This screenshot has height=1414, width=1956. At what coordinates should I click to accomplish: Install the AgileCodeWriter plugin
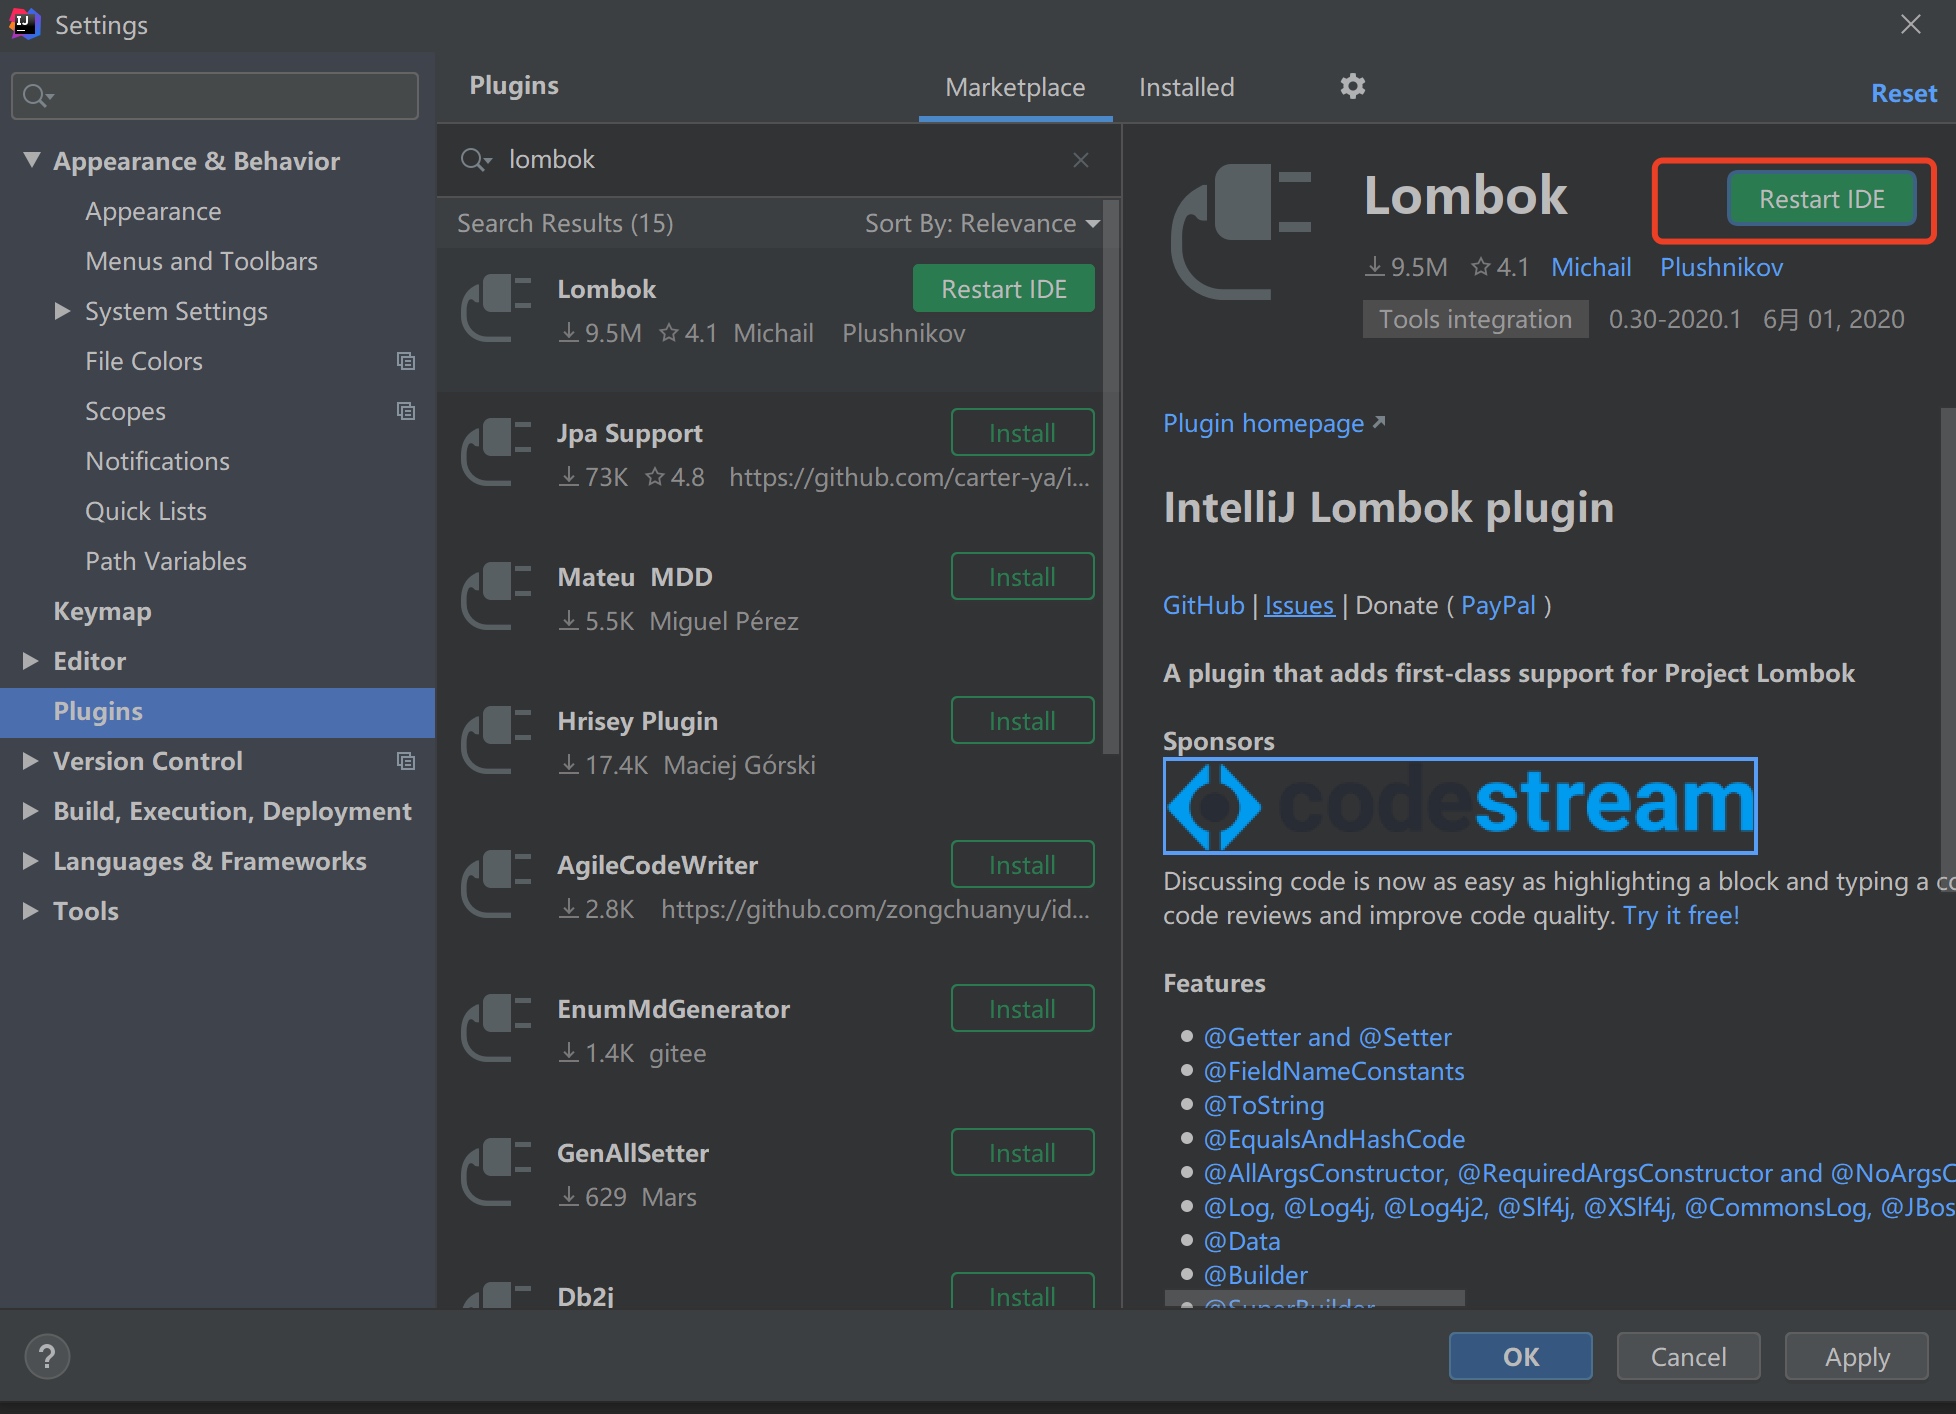(x=1022, y=865)
